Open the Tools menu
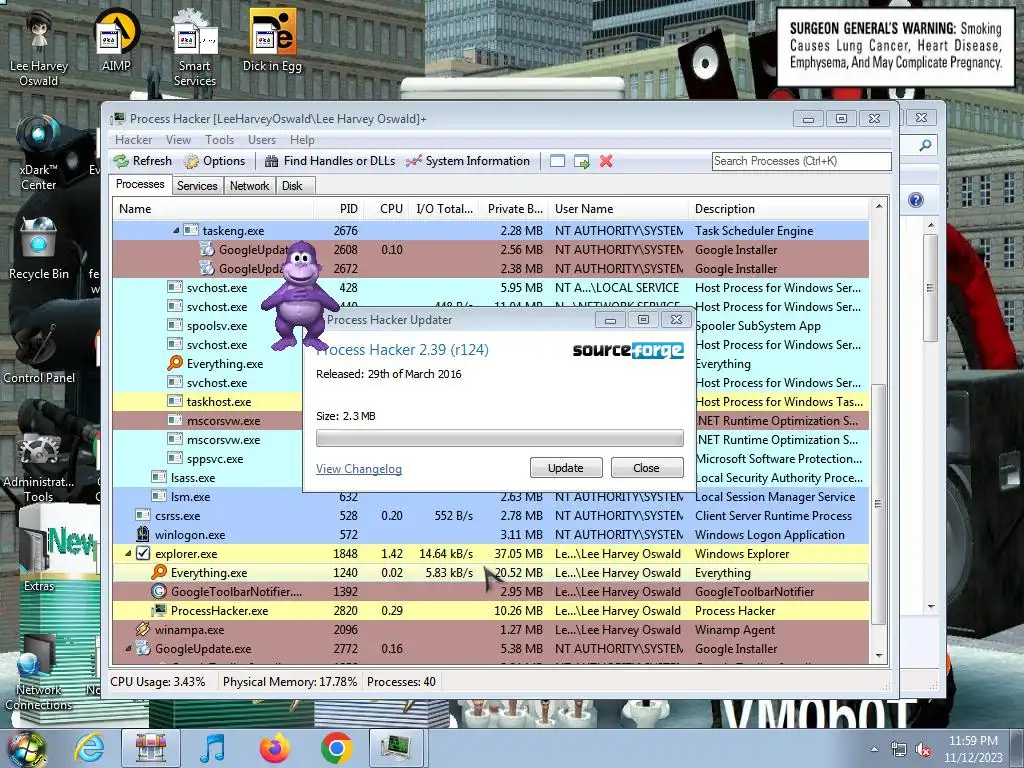The image size is (1024, 768). (219, 140)
